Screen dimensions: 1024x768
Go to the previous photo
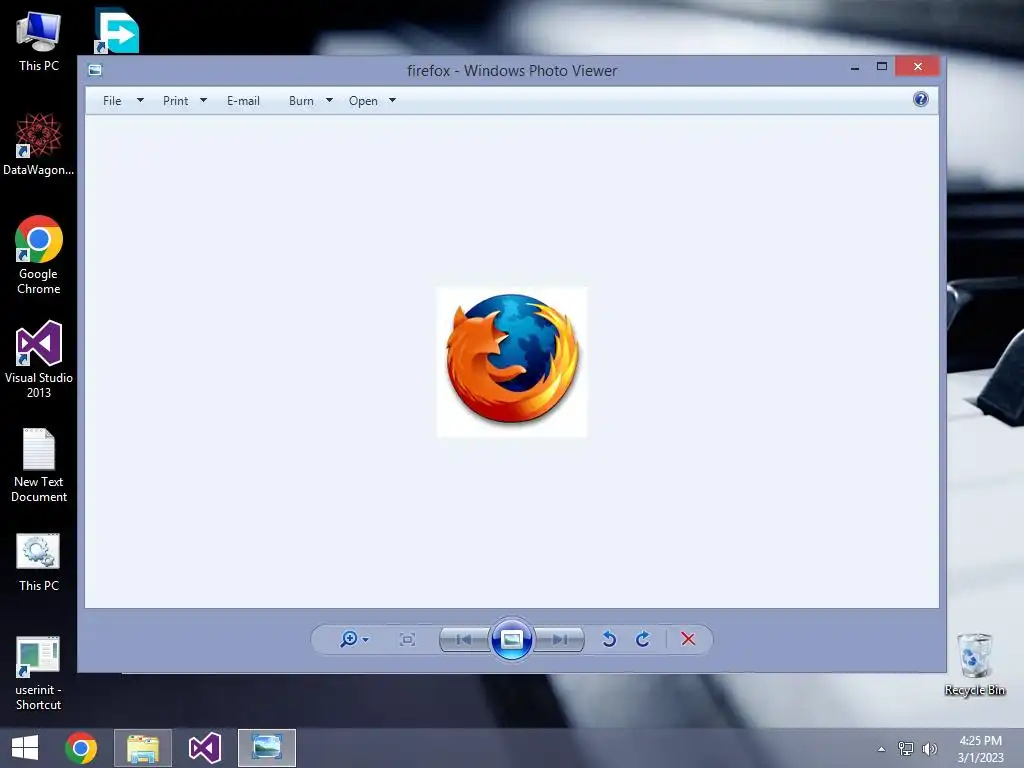tap(464, 639)
